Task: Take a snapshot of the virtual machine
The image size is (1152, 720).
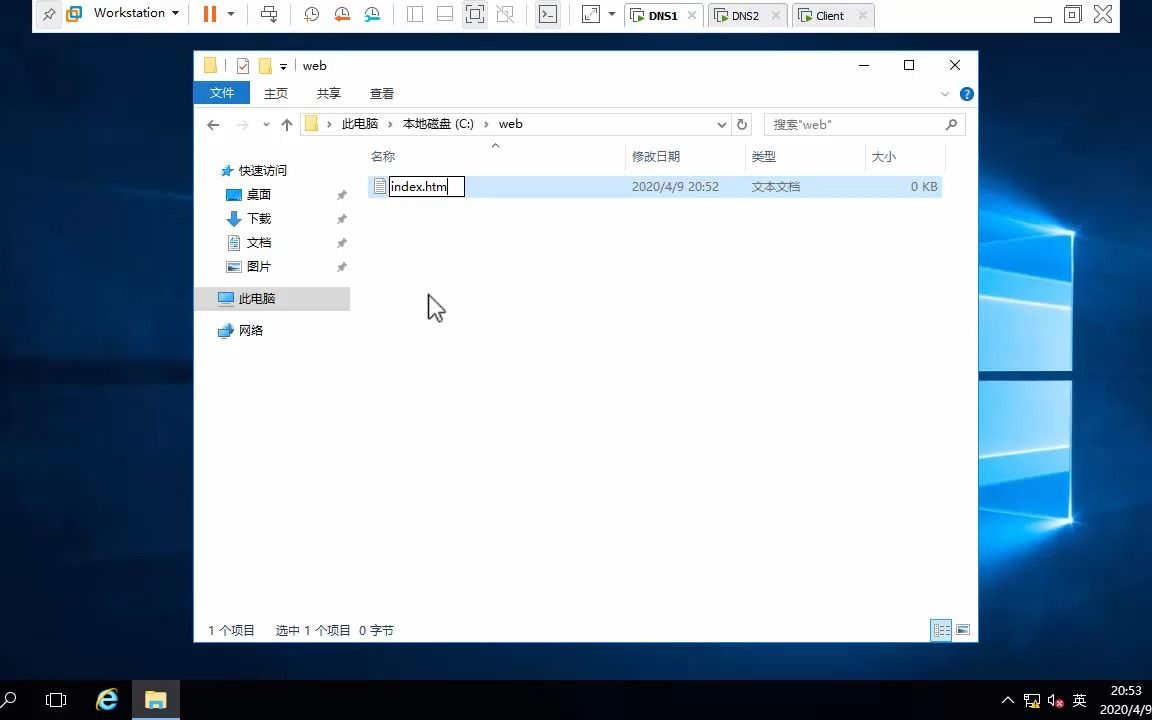Action: tap(311, 14)
